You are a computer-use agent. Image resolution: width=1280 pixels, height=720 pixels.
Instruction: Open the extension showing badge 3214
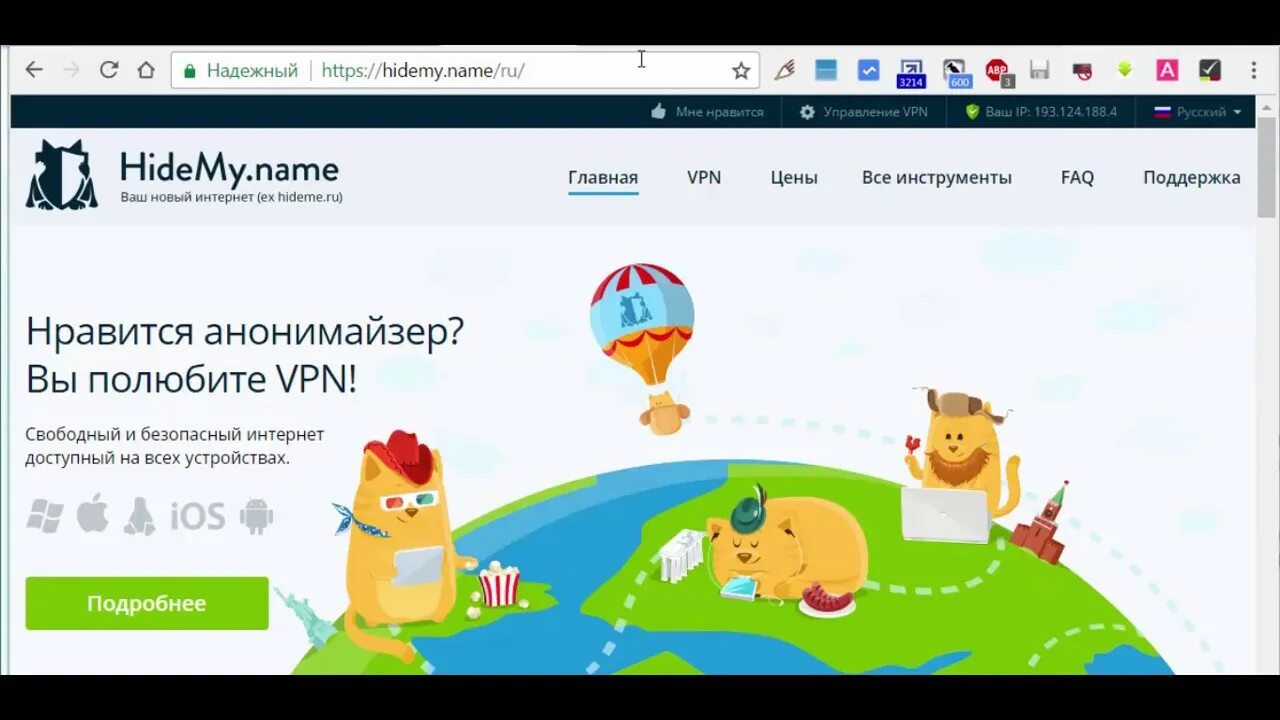pos(911,73)
